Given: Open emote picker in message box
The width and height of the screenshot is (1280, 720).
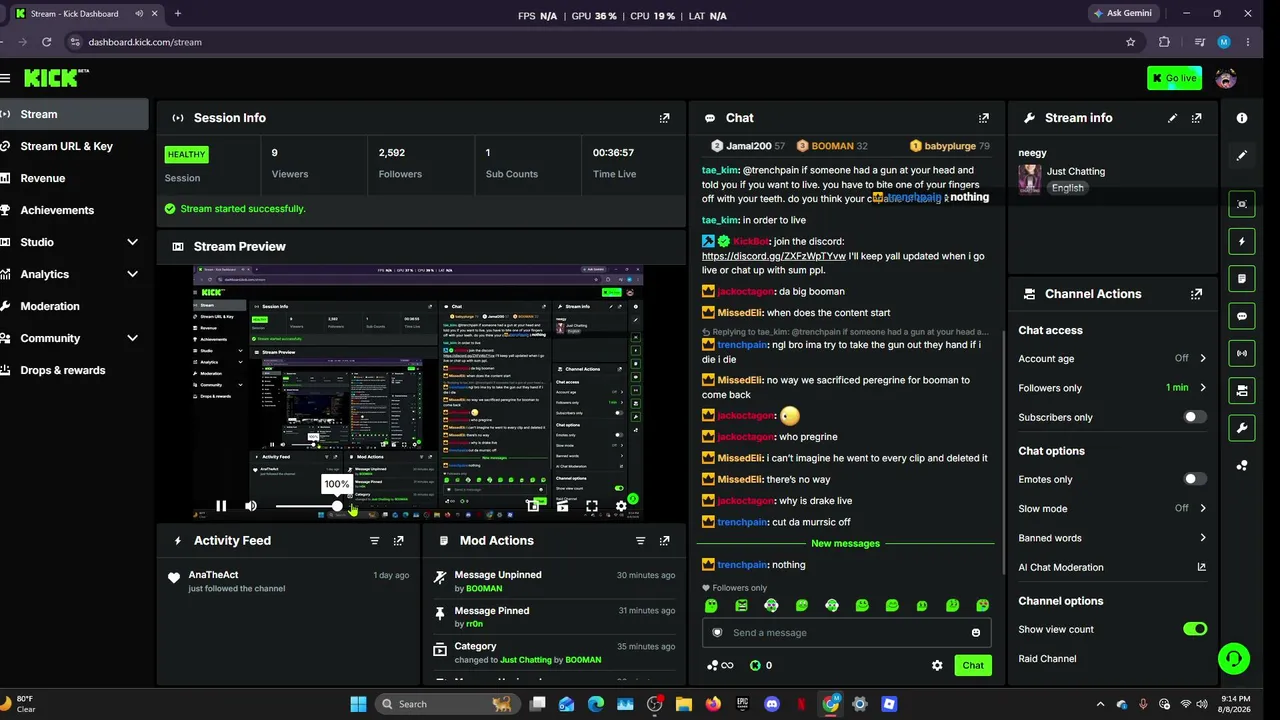Looking at the screenshot, I should (x=976, y=633).
